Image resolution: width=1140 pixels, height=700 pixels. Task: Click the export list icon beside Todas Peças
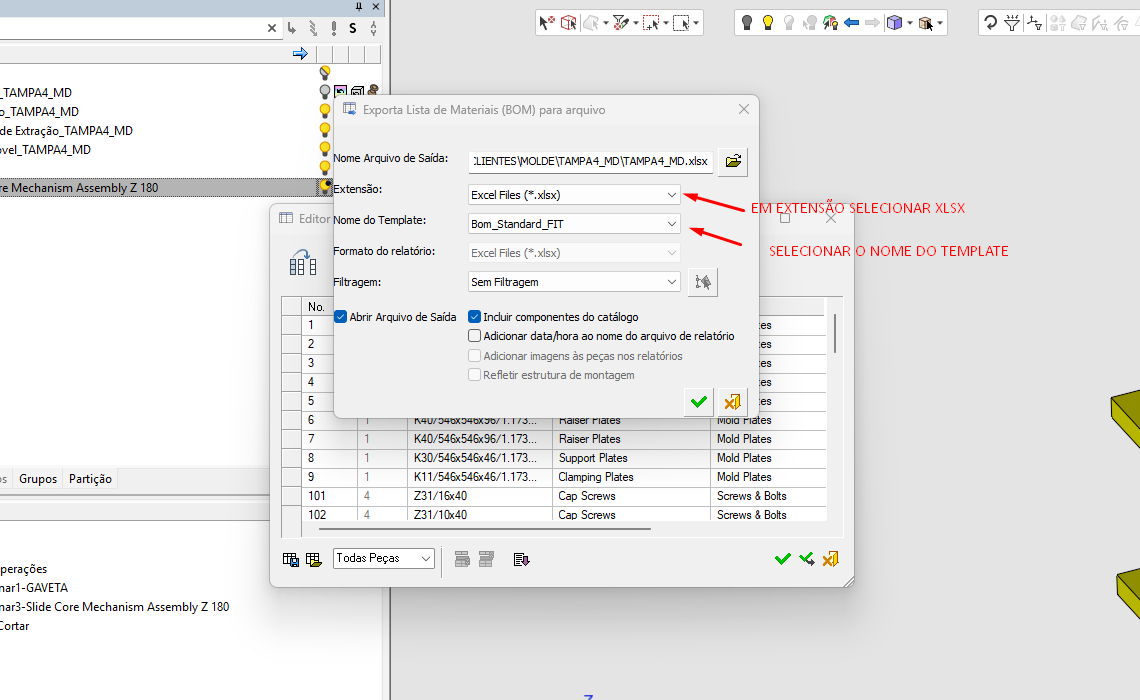(521, 559)
